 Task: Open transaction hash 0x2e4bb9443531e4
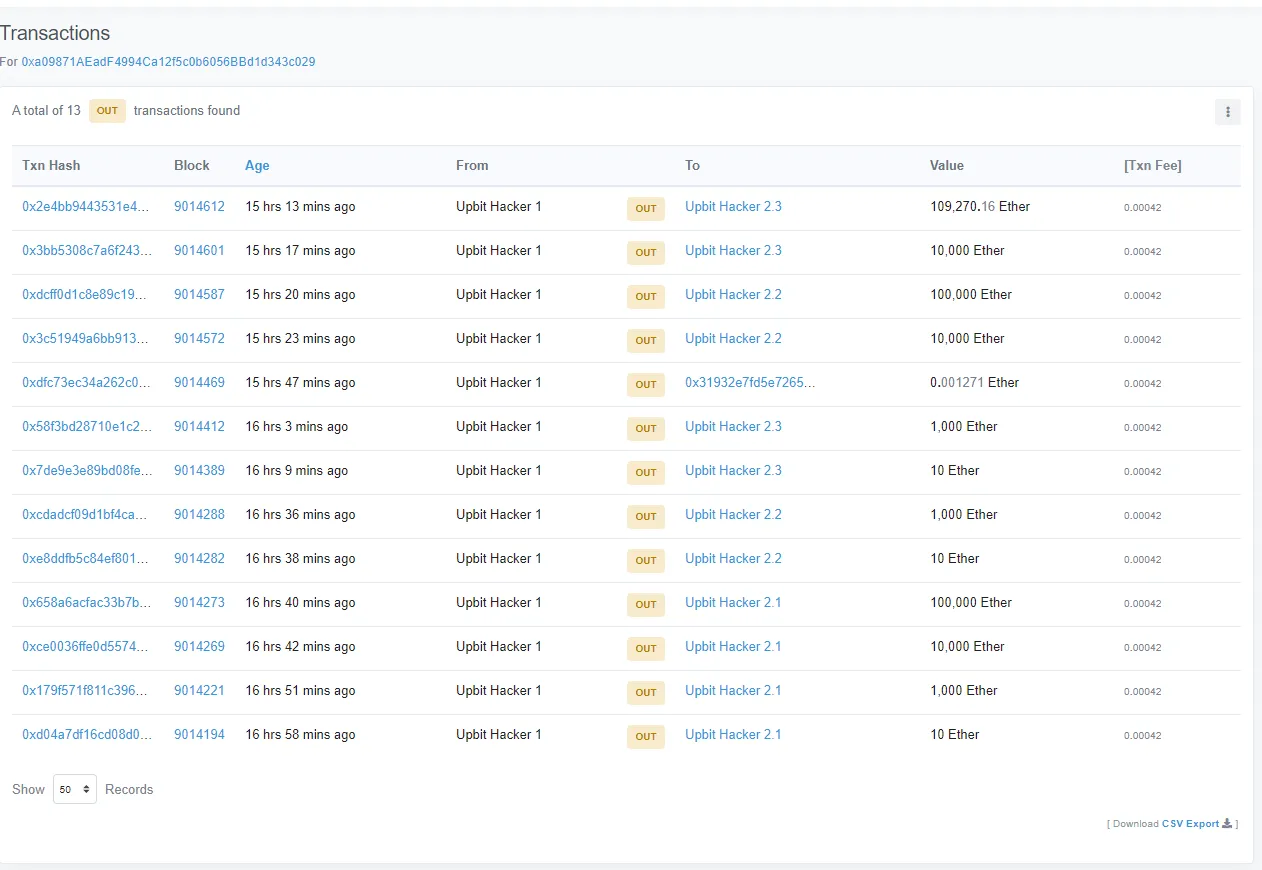(86, 207)
